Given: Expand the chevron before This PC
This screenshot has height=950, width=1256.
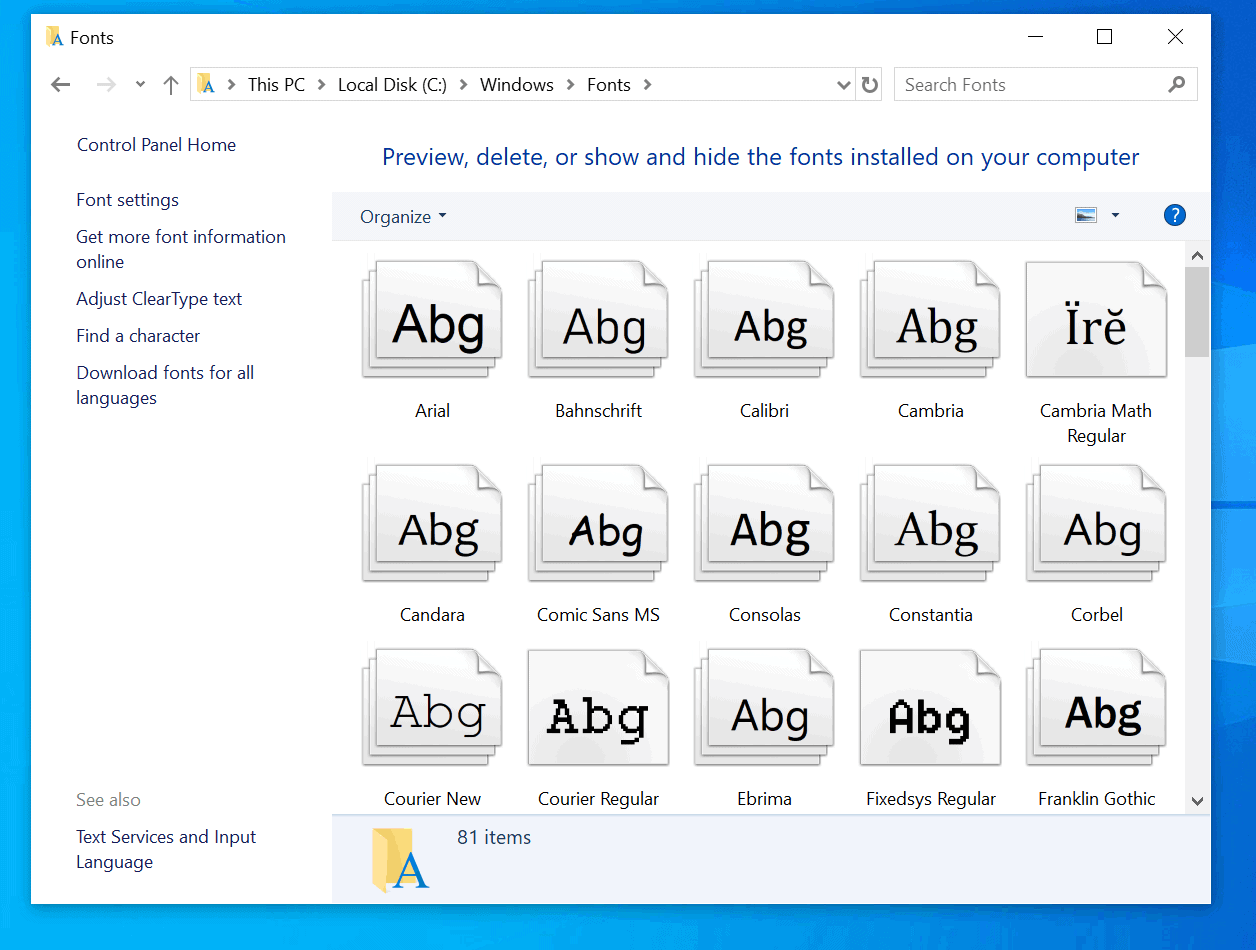Looking at the screenshot, I should click(x=232, y=85).
